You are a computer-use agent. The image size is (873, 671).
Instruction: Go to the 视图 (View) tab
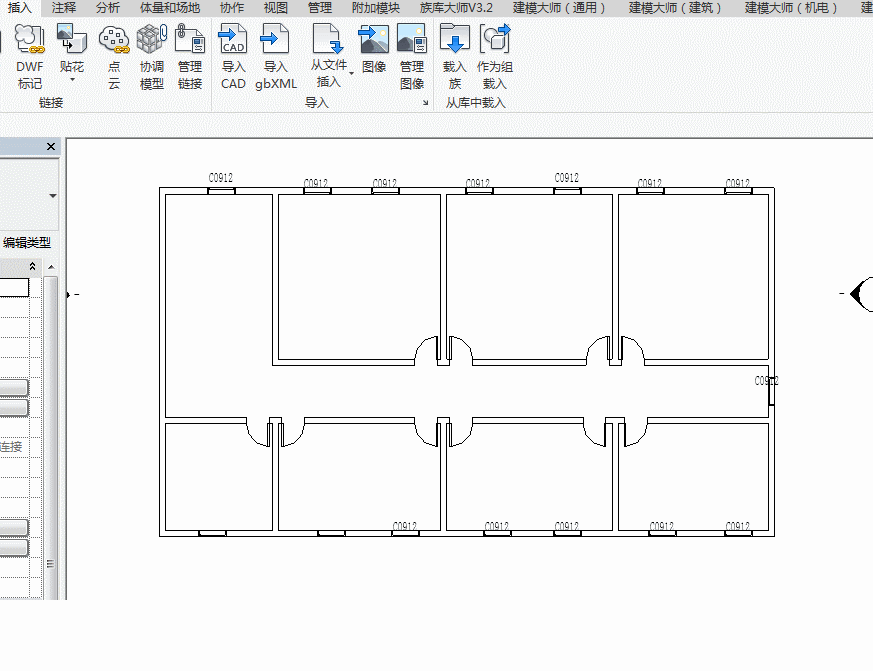(275, 8)
